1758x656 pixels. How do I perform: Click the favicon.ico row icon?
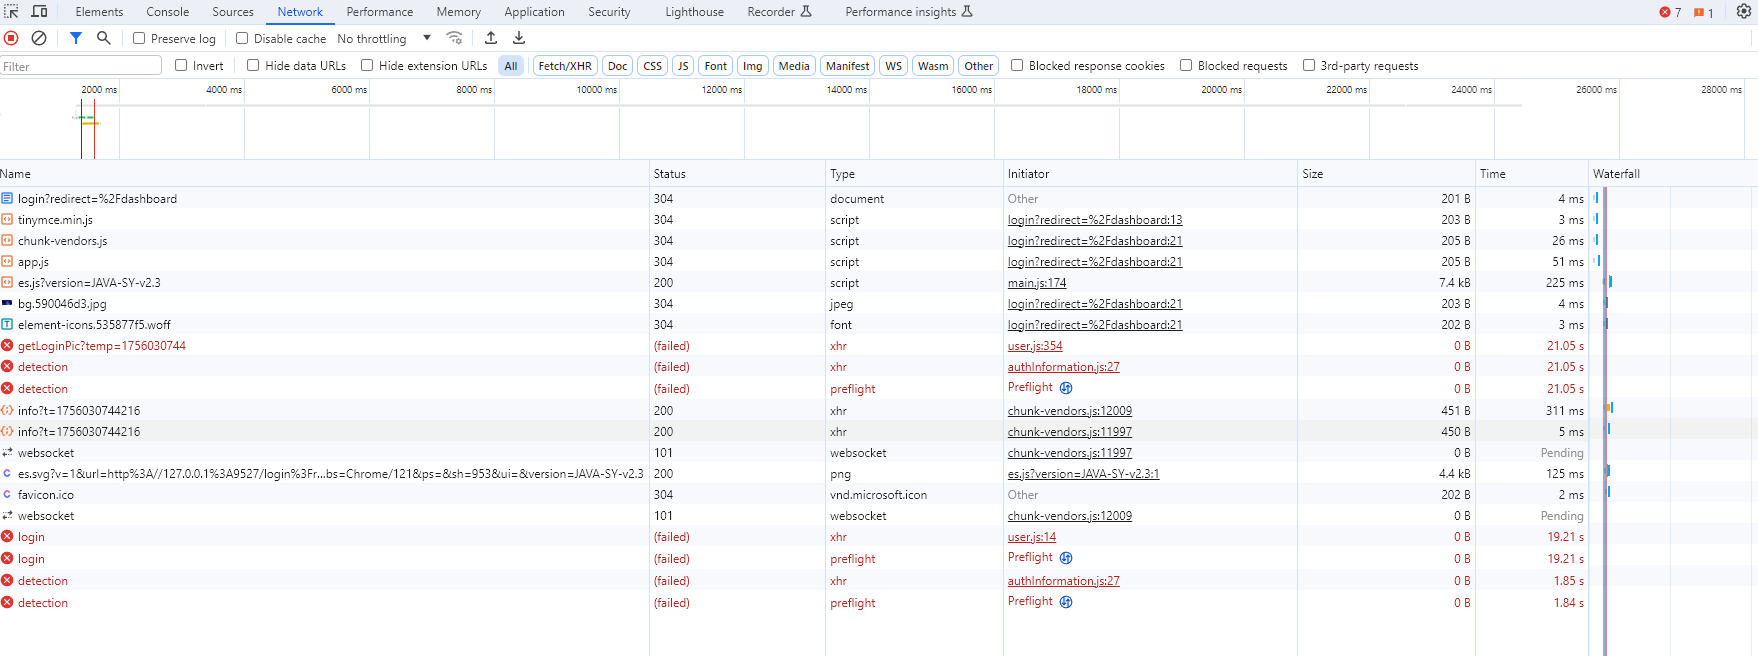pyautogui.click(x=7, y=494)
